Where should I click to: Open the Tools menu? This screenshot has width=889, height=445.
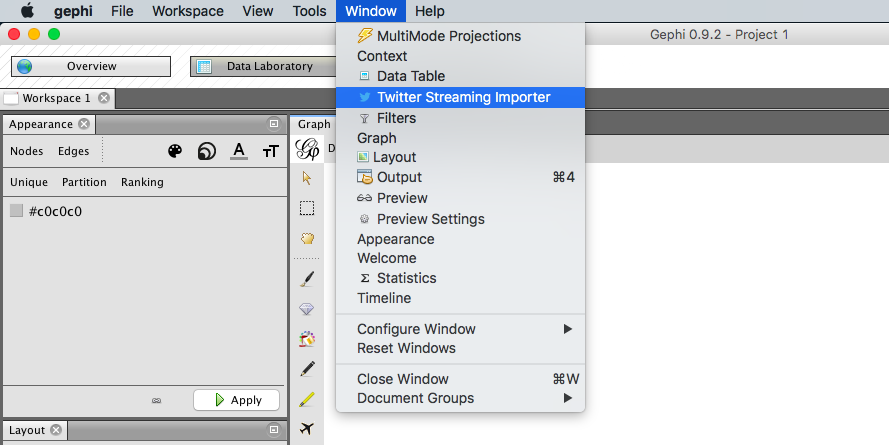click(310, 11)
